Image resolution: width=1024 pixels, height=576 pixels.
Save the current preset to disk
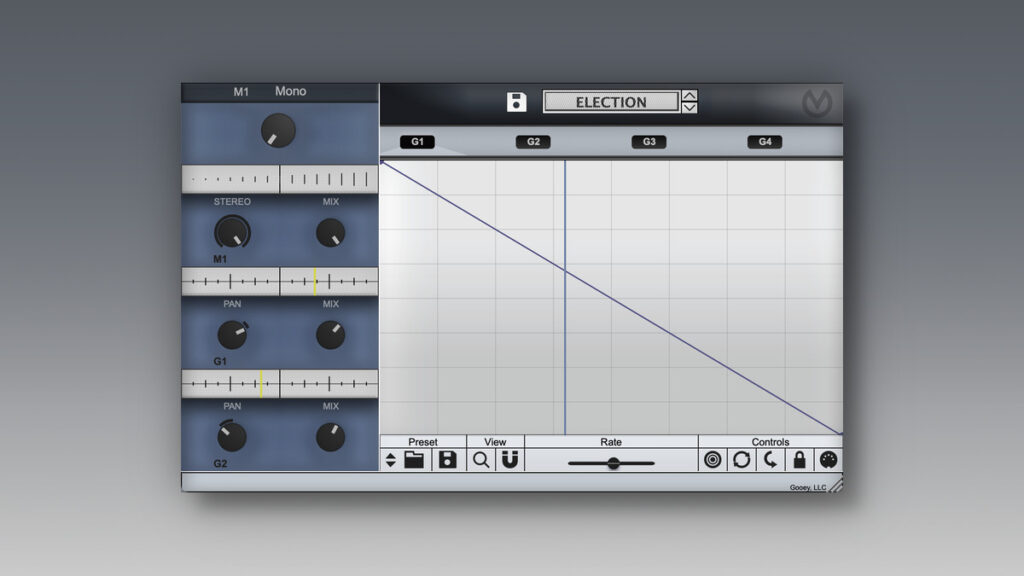click(447, 460)
